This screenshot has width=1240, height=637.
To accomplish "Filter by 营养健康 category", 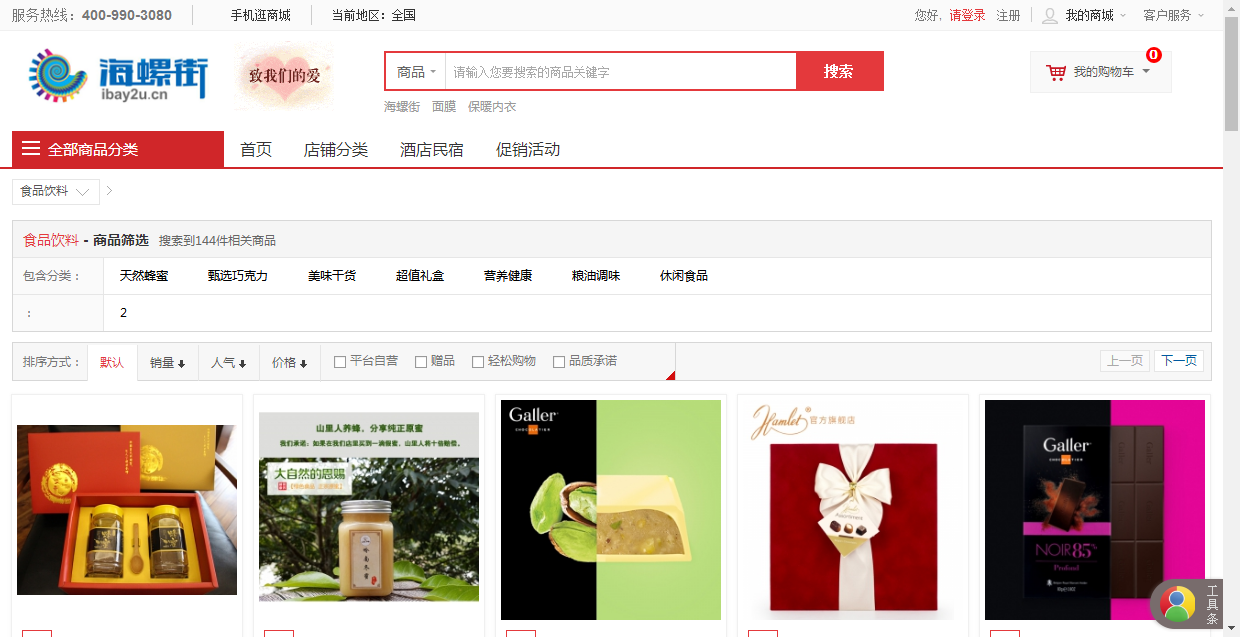I will coord(508,275).
